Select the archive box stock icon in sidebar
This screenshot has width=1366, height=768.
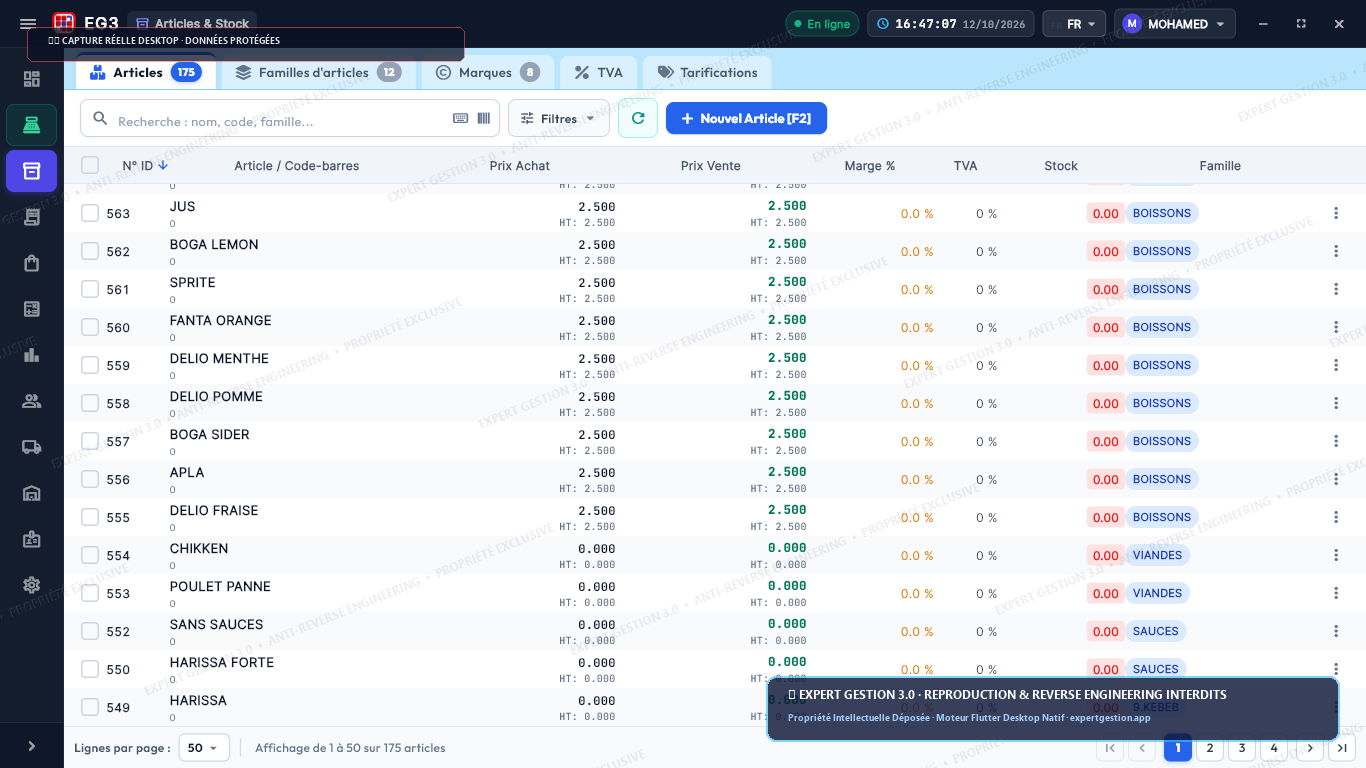[x=32, y=171]
